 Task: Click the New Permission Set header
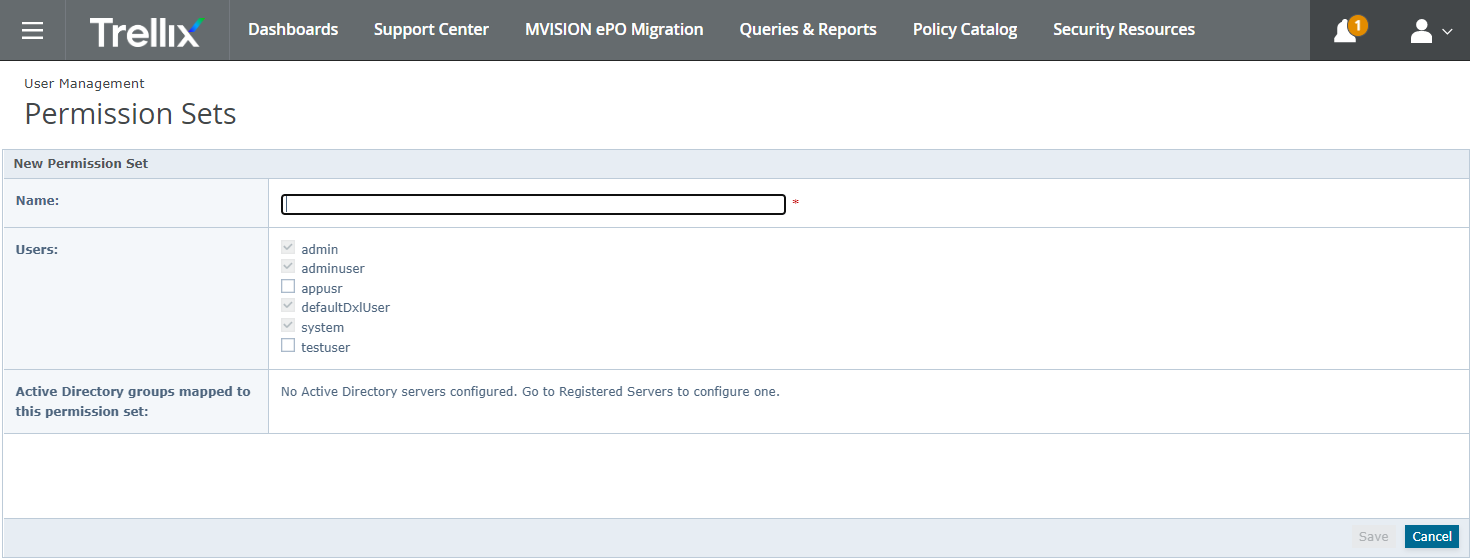coord(81,163)
